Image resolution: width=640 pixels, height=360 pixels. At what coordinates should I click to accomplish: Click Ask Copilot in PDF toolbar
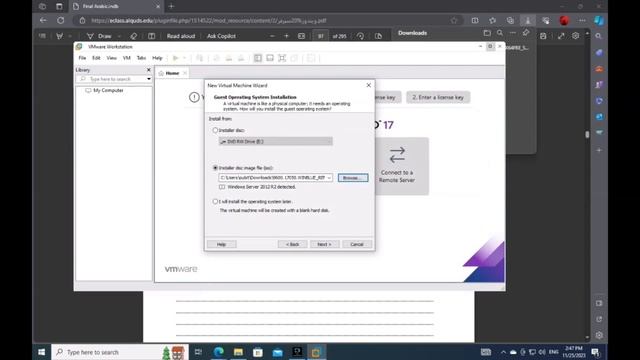pyautogui.click(x=221, y=36)
